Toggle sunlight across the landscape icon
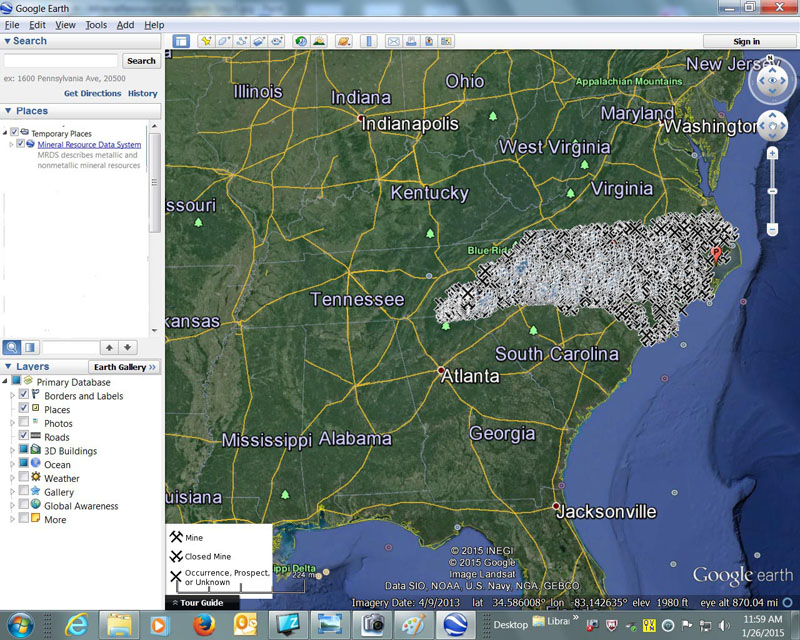The width and height of the screenshot is (800, 640). (x=319, y=41)
